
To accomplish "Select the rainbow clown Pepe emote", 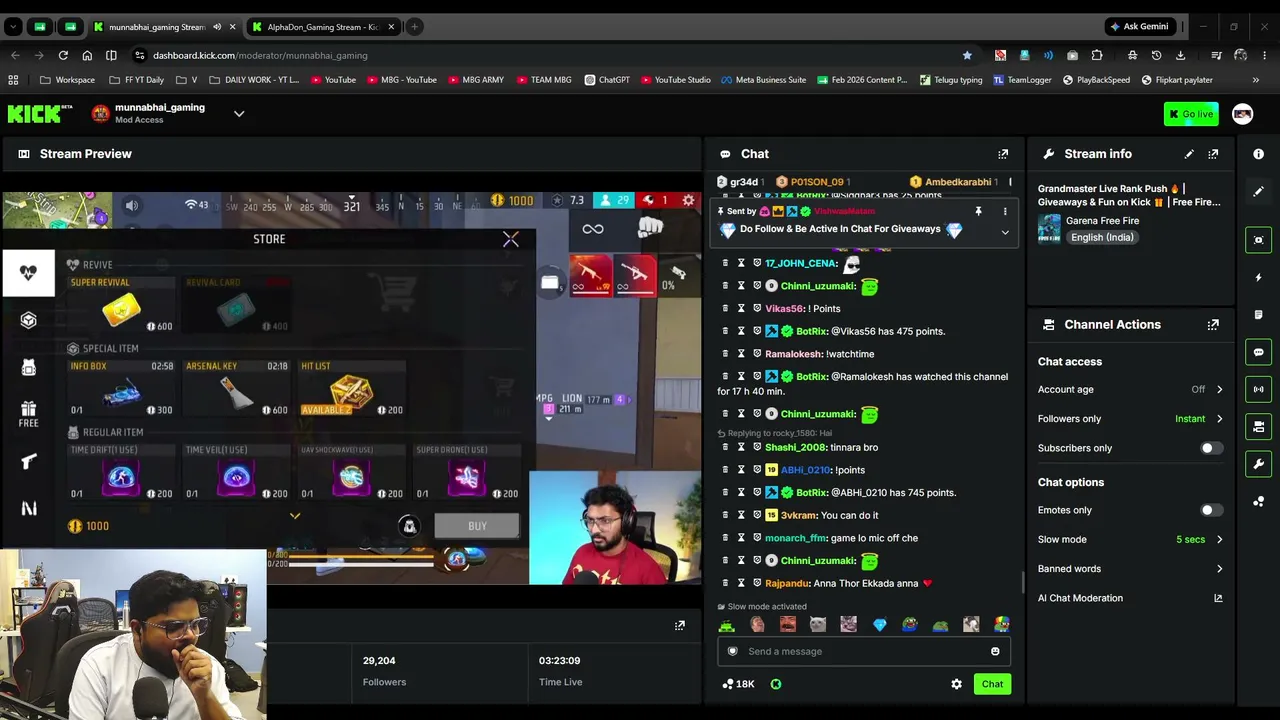I will click(1002, 625).
